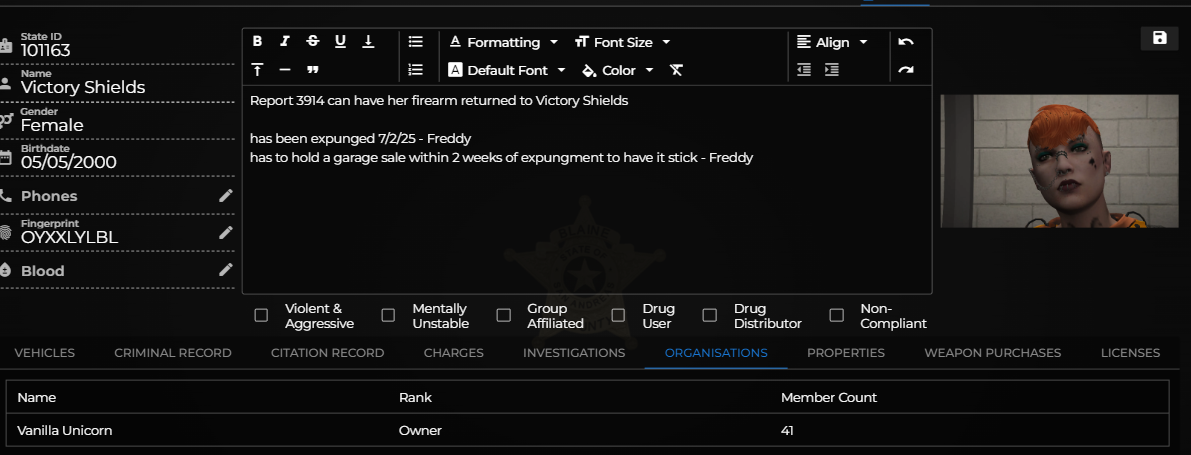The width and height of the screenshot is (1191, 455).
Task: Click the note line about the garage sale
Action: pyautogui.click(x=501, y=157)
